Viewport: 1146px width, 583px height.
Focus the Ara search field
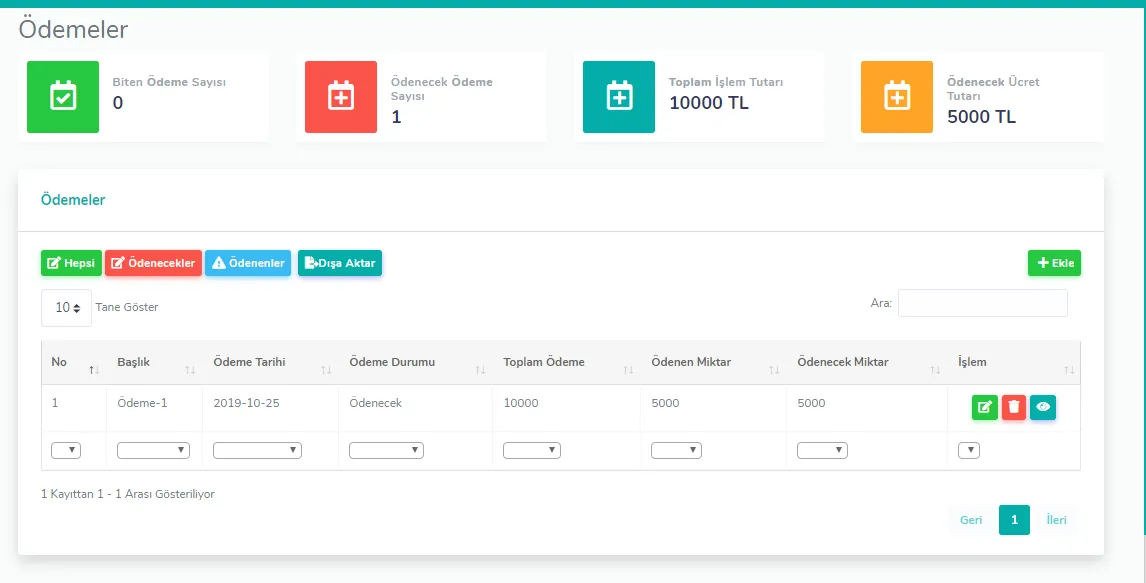pos(983,303)
